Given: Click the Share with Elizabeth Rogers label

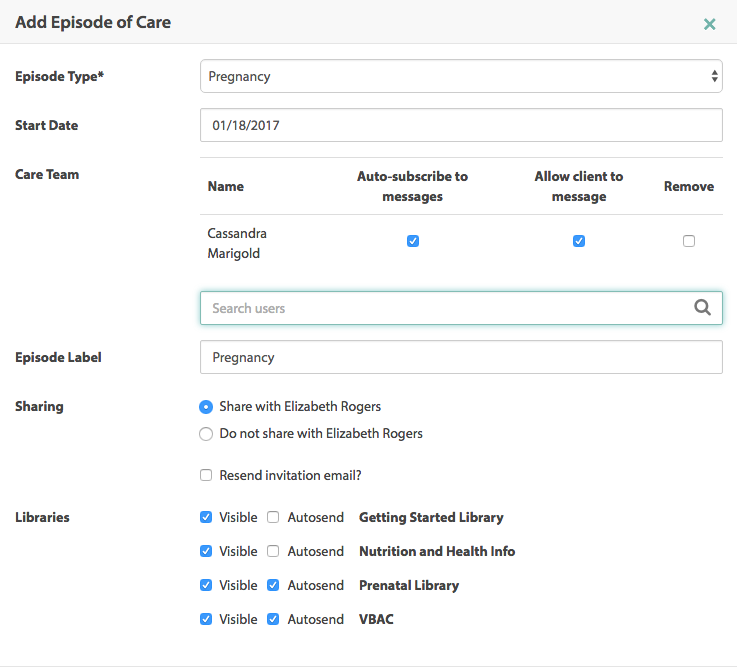Looking at the screenshot, I should coord(300,407).
